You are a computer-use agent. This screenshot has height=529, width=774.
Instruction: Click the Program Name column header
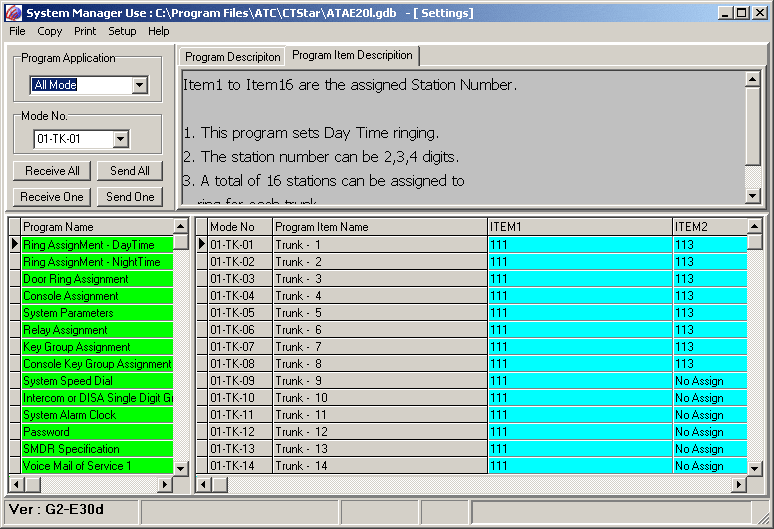[x=97, y=227]
